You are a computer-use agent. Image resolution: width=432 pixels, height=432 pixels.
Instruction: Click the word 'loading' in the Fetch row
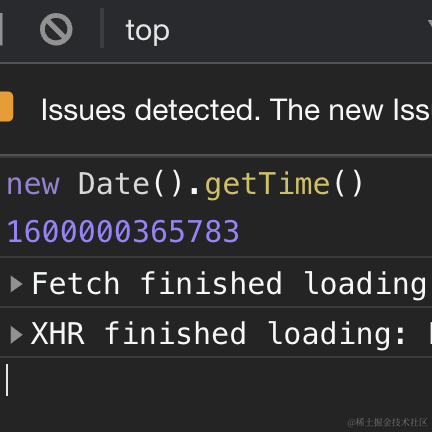tap(365, 285)
